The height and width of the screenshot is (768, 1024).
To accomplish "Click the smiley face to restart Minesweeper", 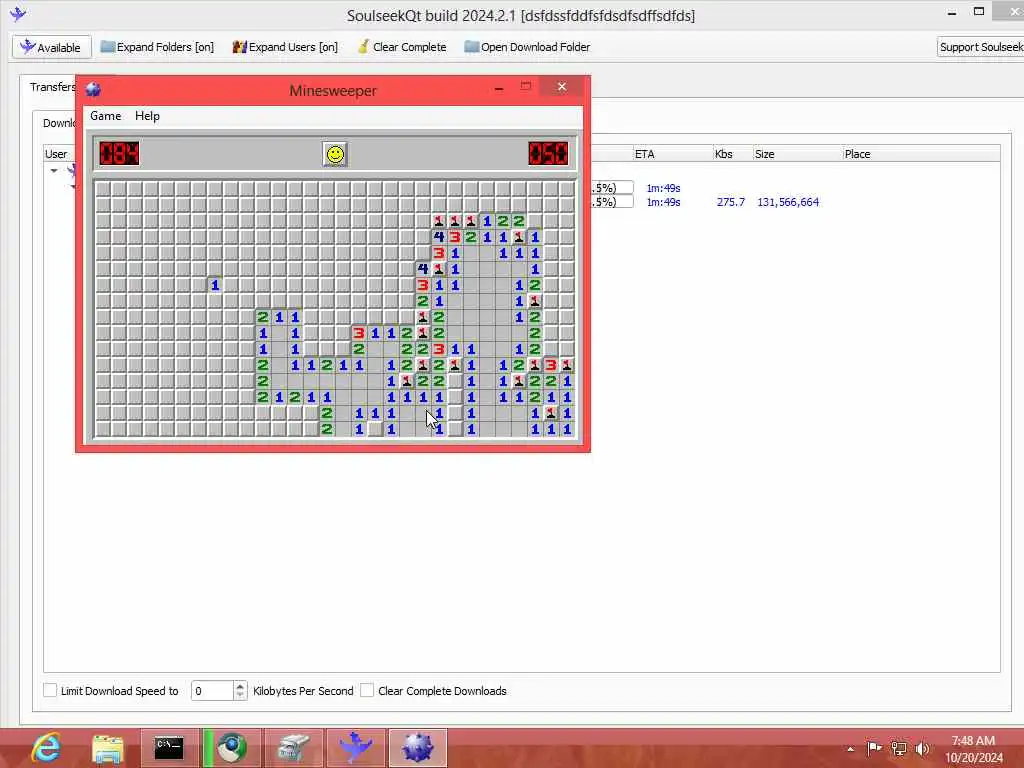I will (x=335, y=155).
